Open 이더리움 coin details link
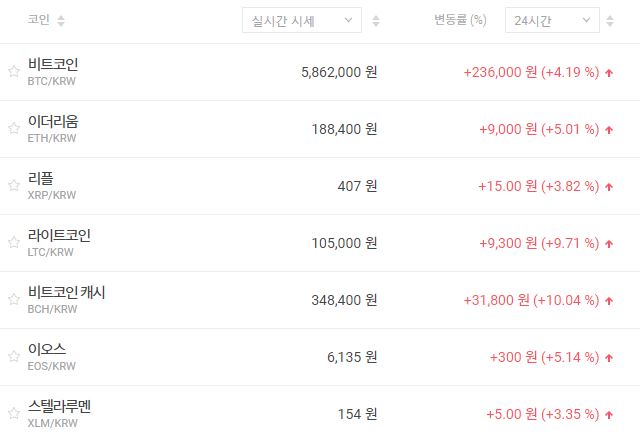The image size is (640, 440). point(53,122)
